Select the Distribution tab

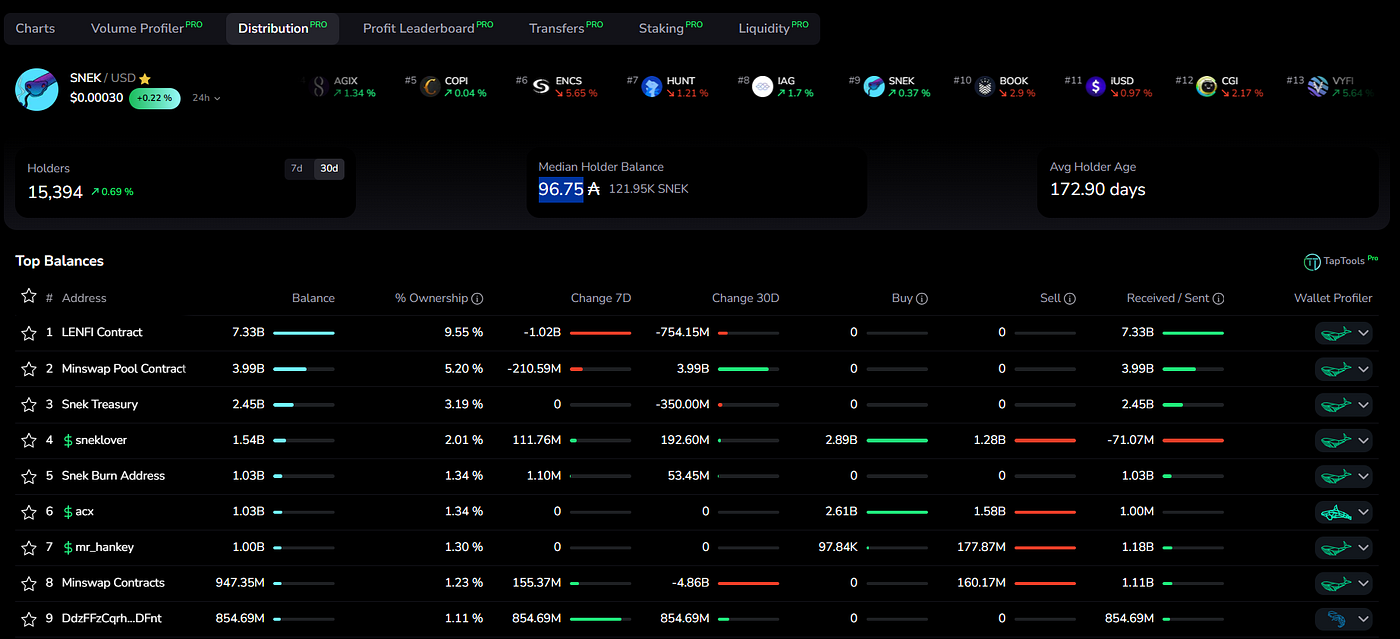(x=282, y=28)
